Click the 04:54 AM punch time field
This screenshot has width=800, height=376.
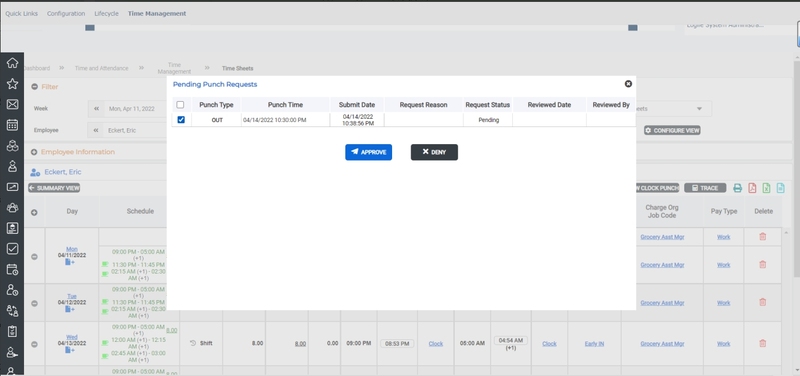[x=510, y=340]
